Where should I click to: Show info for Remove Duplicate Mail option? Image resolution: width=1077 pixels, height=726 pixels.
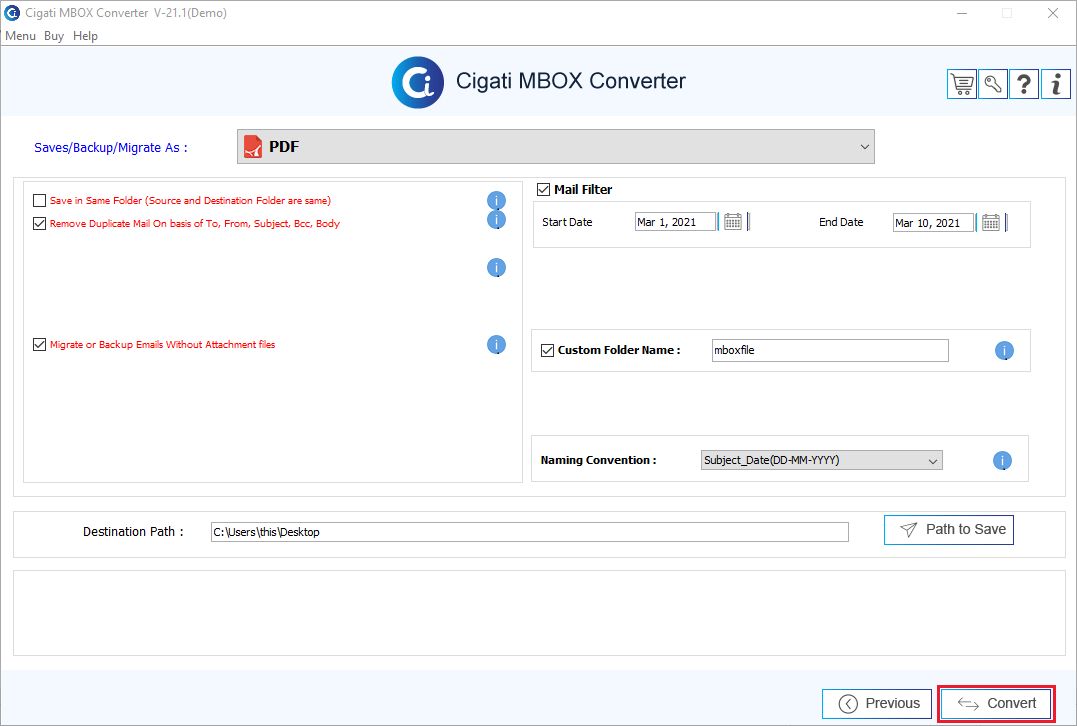pyautogui.click(x=497, y=220)
